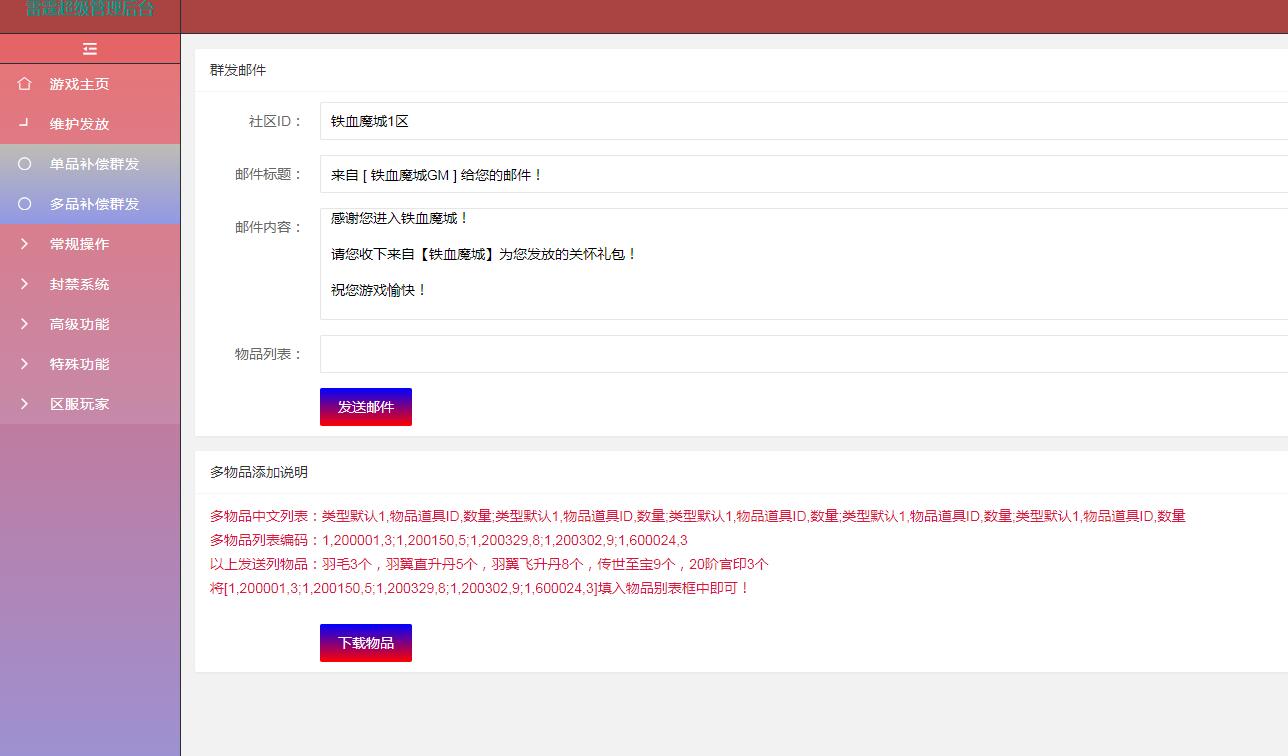This screenshot has height=756, width=1288.
Task: Expand the 常规操作 chevron
Action: pyautogui.click(x=25, y=244)
